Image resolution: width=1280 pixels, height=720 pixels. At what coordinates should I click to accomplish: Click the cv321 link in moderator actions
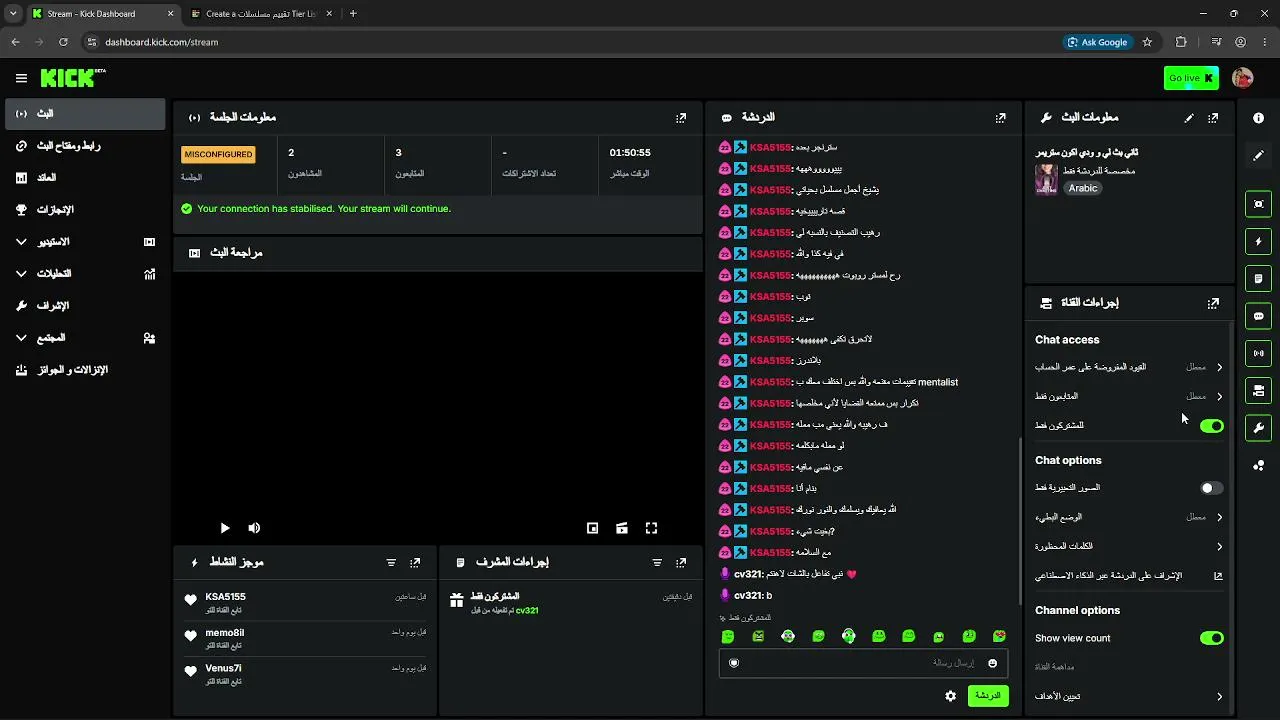coord(527,611)
